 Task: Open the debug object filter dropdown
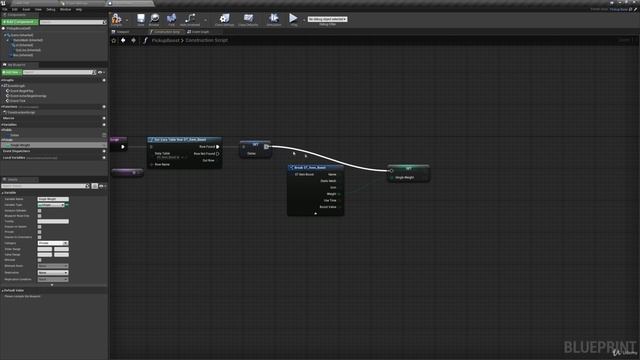click(x=327, y=19)
